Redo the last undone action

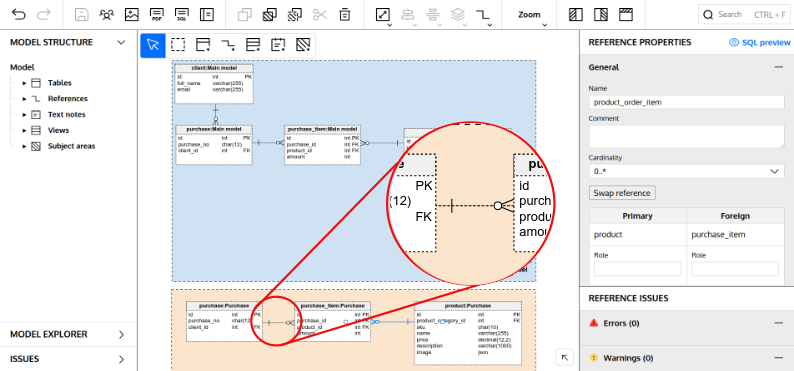coord(44,15)
